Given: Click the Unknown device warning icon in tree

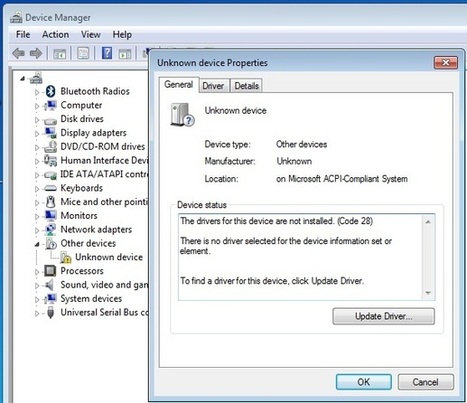Looking at the screenshot, I should click(x=66, y=257).
